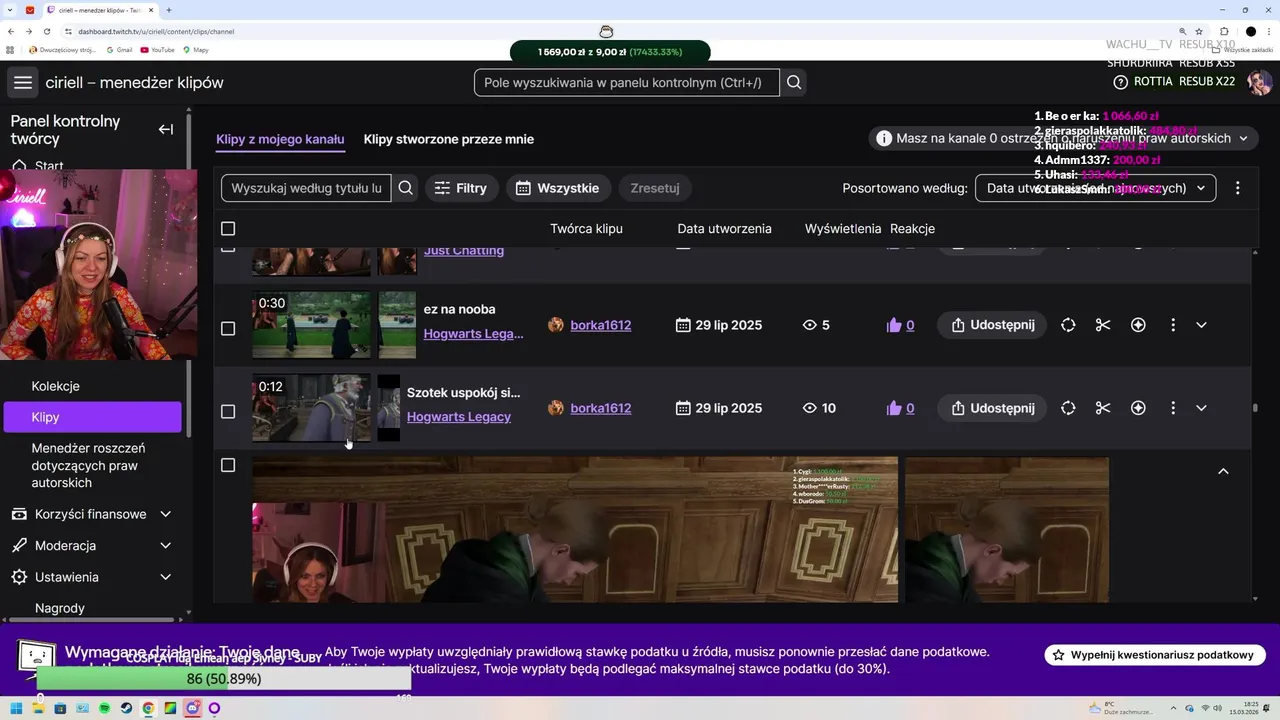The image size is (1280, 720).
Task: Go to Start in the sidebar
Action: [x=49, y=166]
